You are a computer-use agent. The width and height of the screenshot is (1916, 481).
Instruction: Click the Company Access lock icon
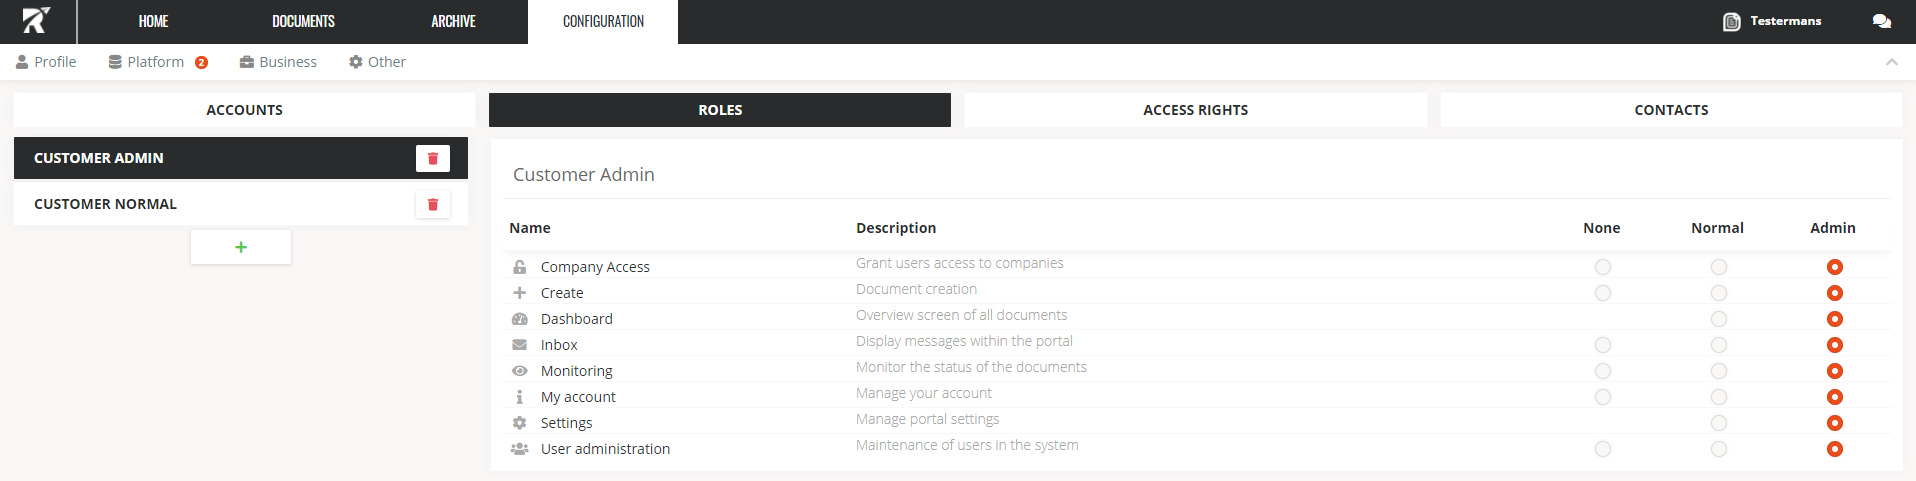520,267
